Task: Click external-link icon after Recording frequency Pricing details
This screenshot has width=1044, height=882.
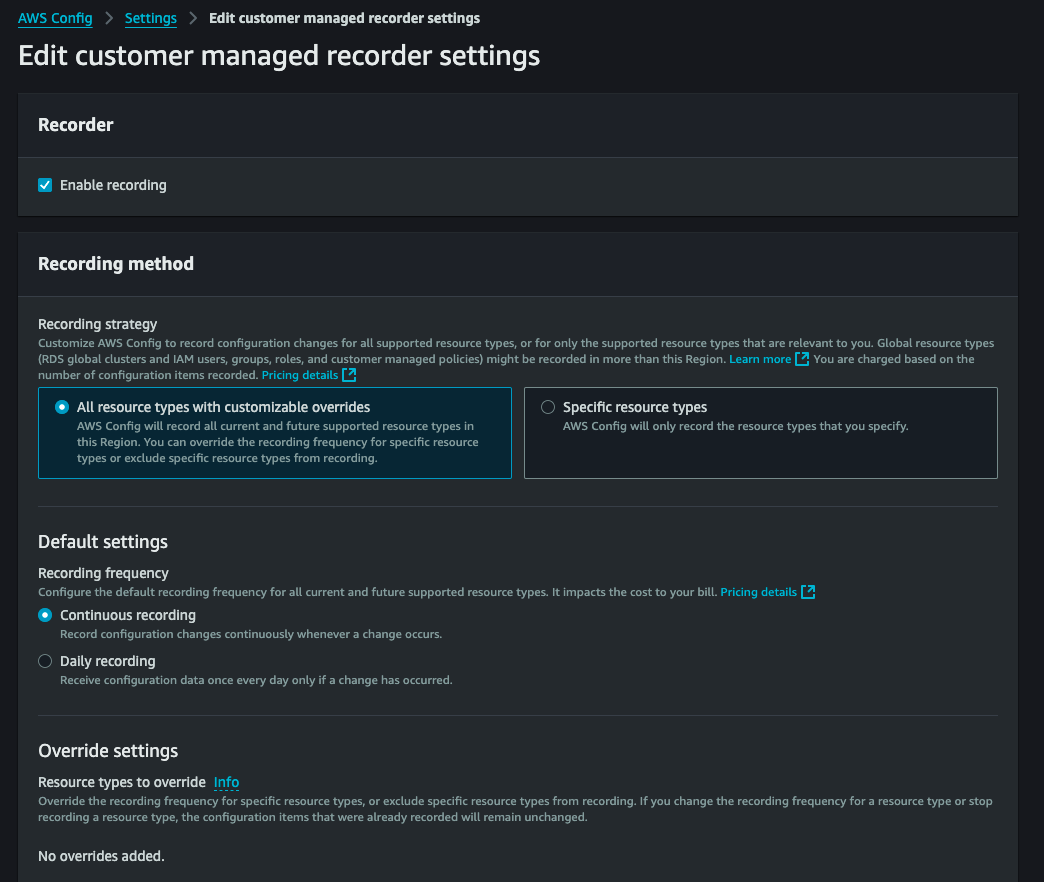Action: [808, 592]
